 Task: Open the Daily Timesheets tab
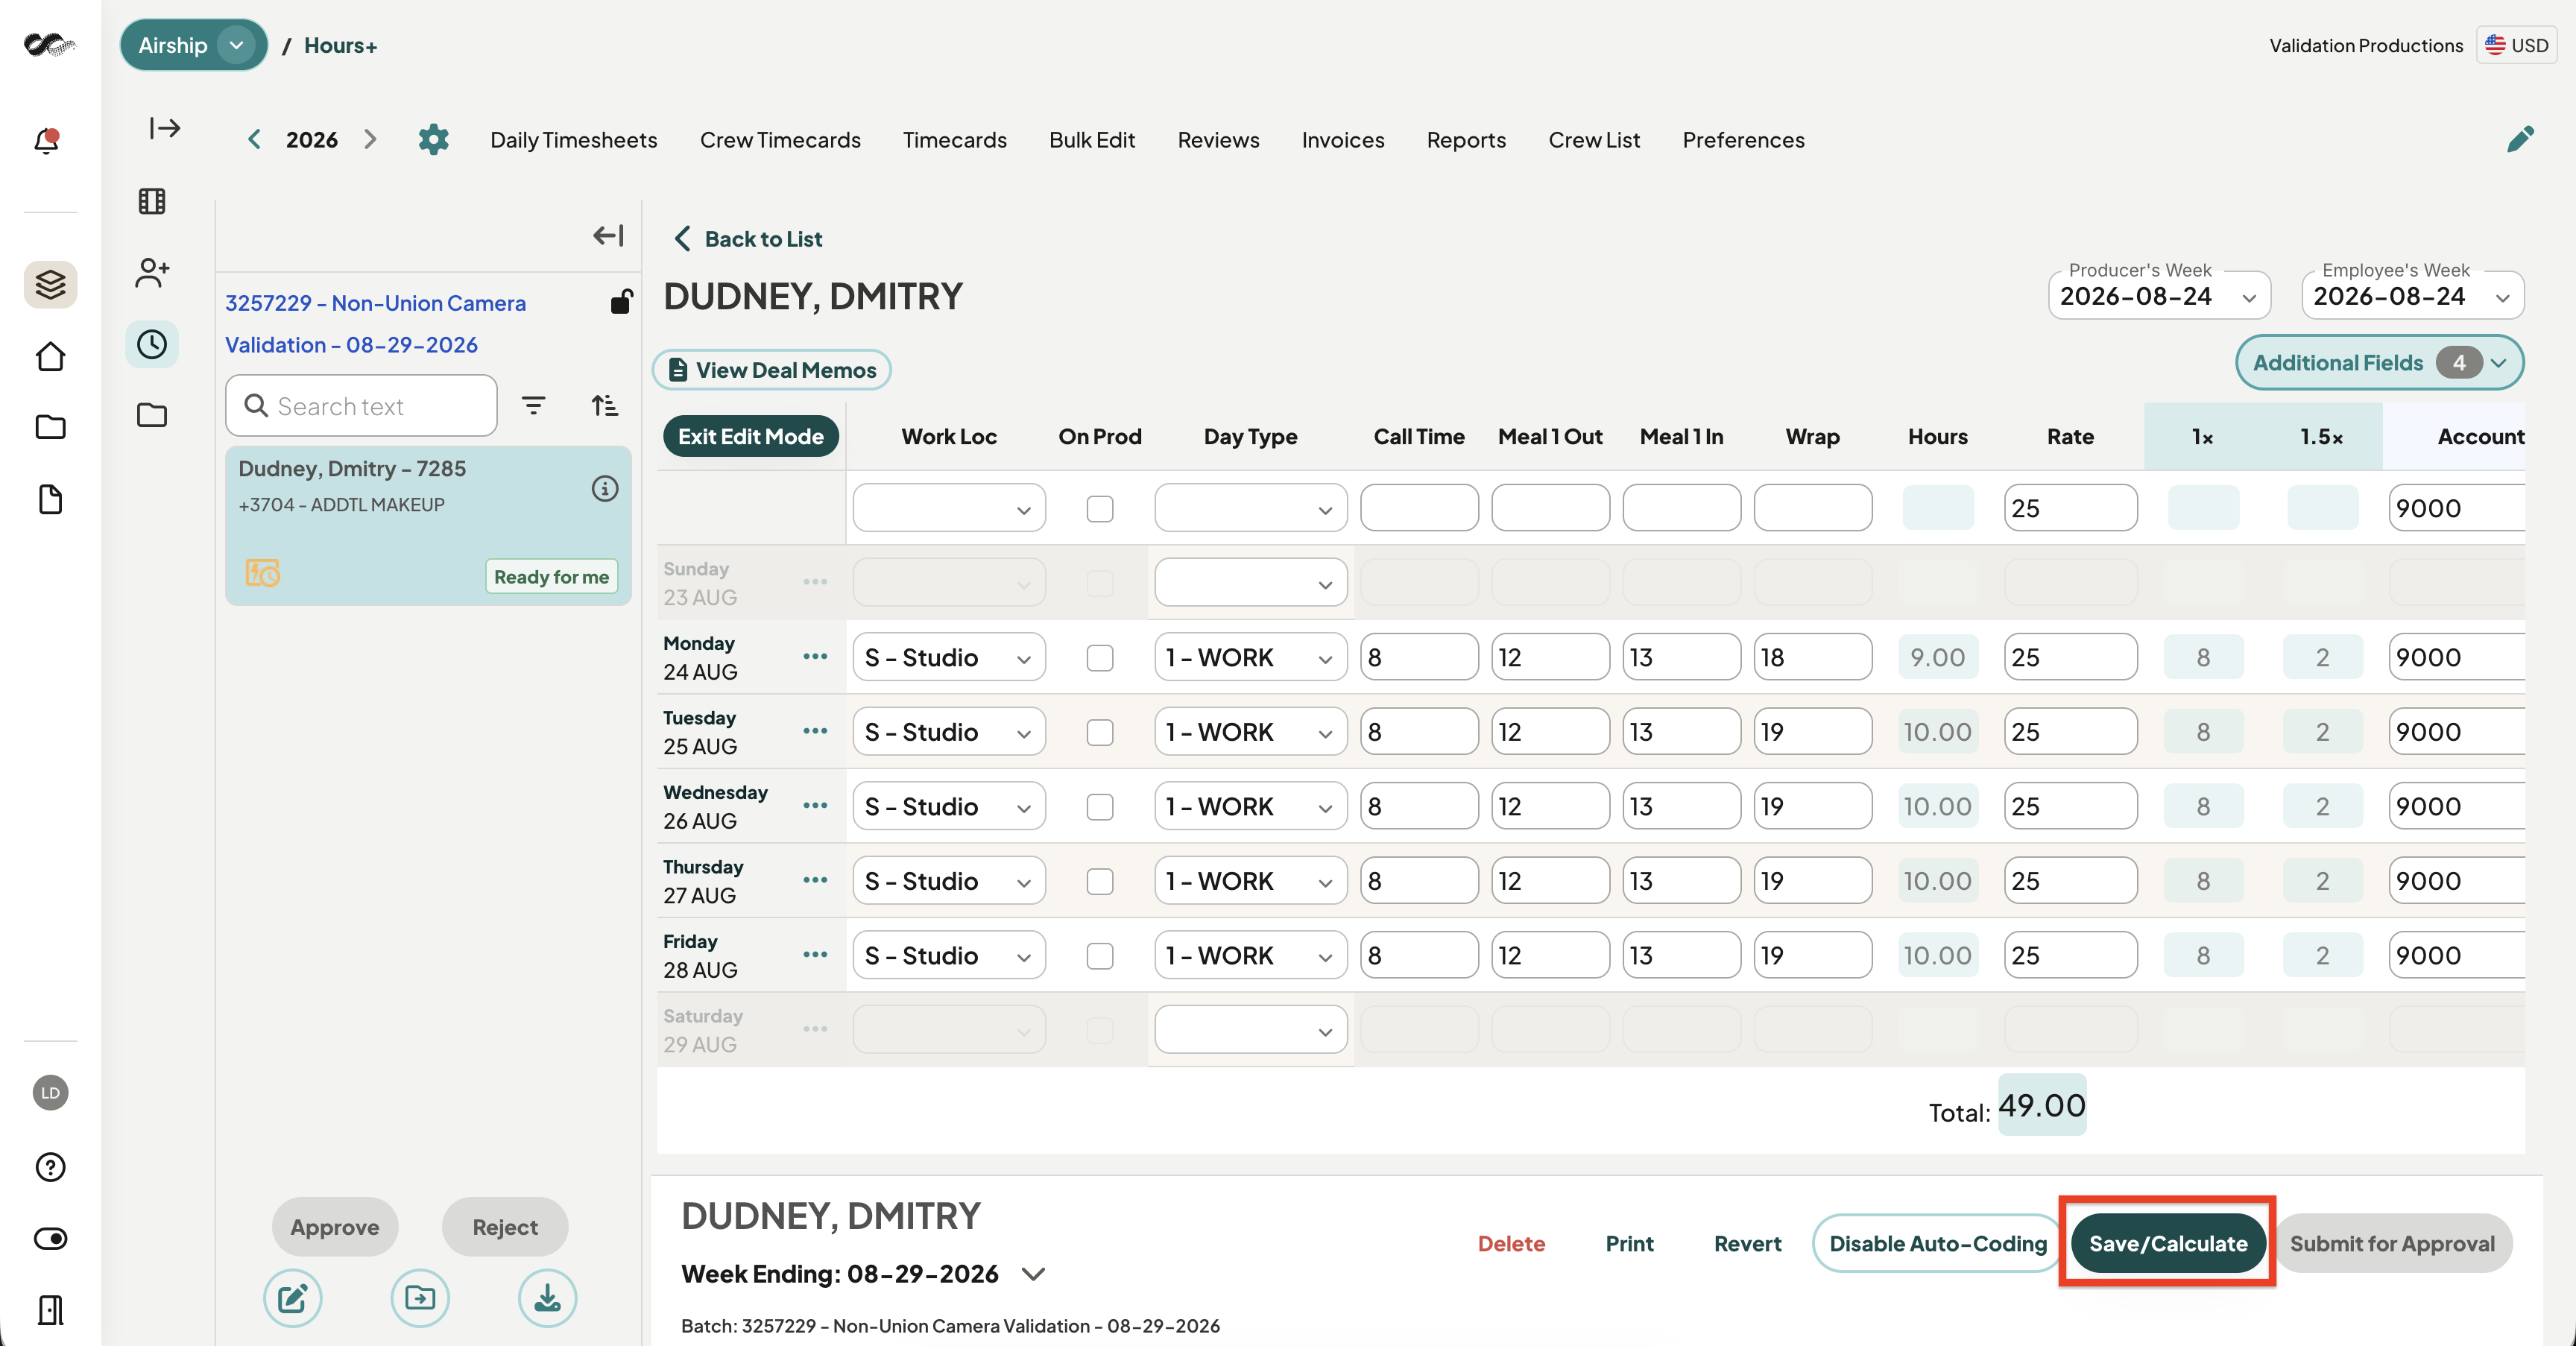pyautogui.click(x=573, y=140)
